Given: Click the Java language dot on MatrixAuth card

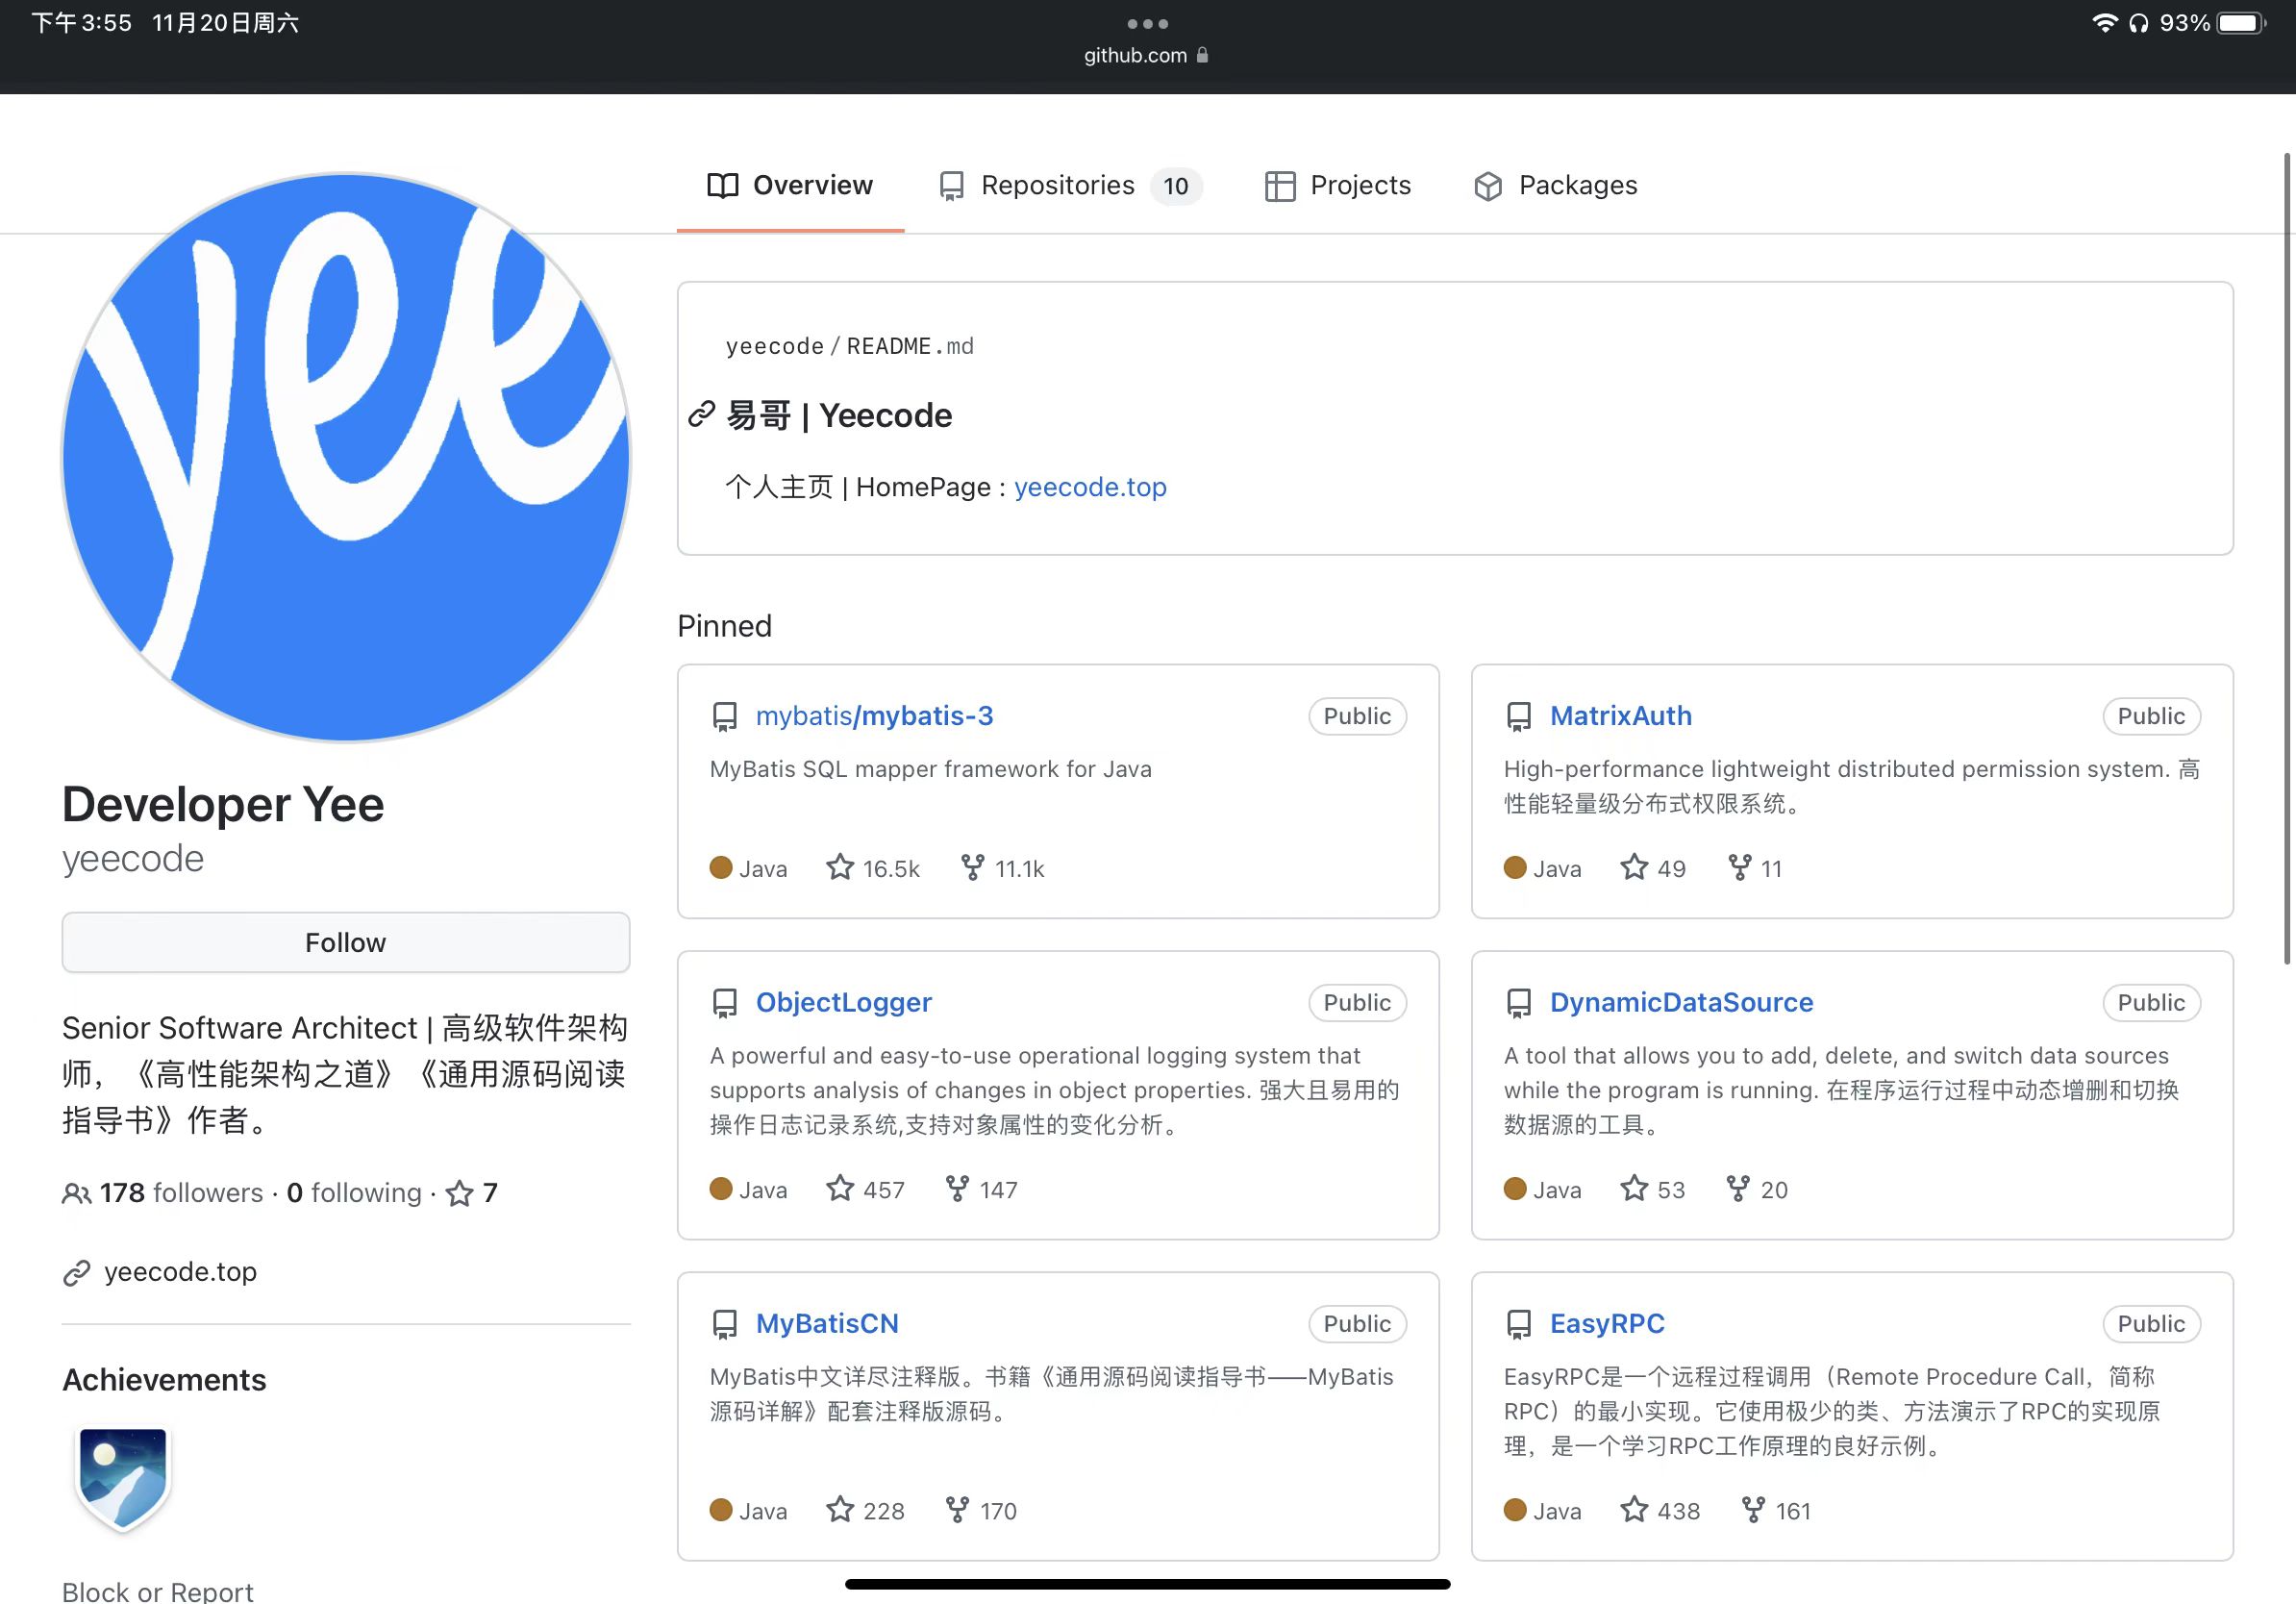Looking at the screenshot, I should (x=1515, y=867).
